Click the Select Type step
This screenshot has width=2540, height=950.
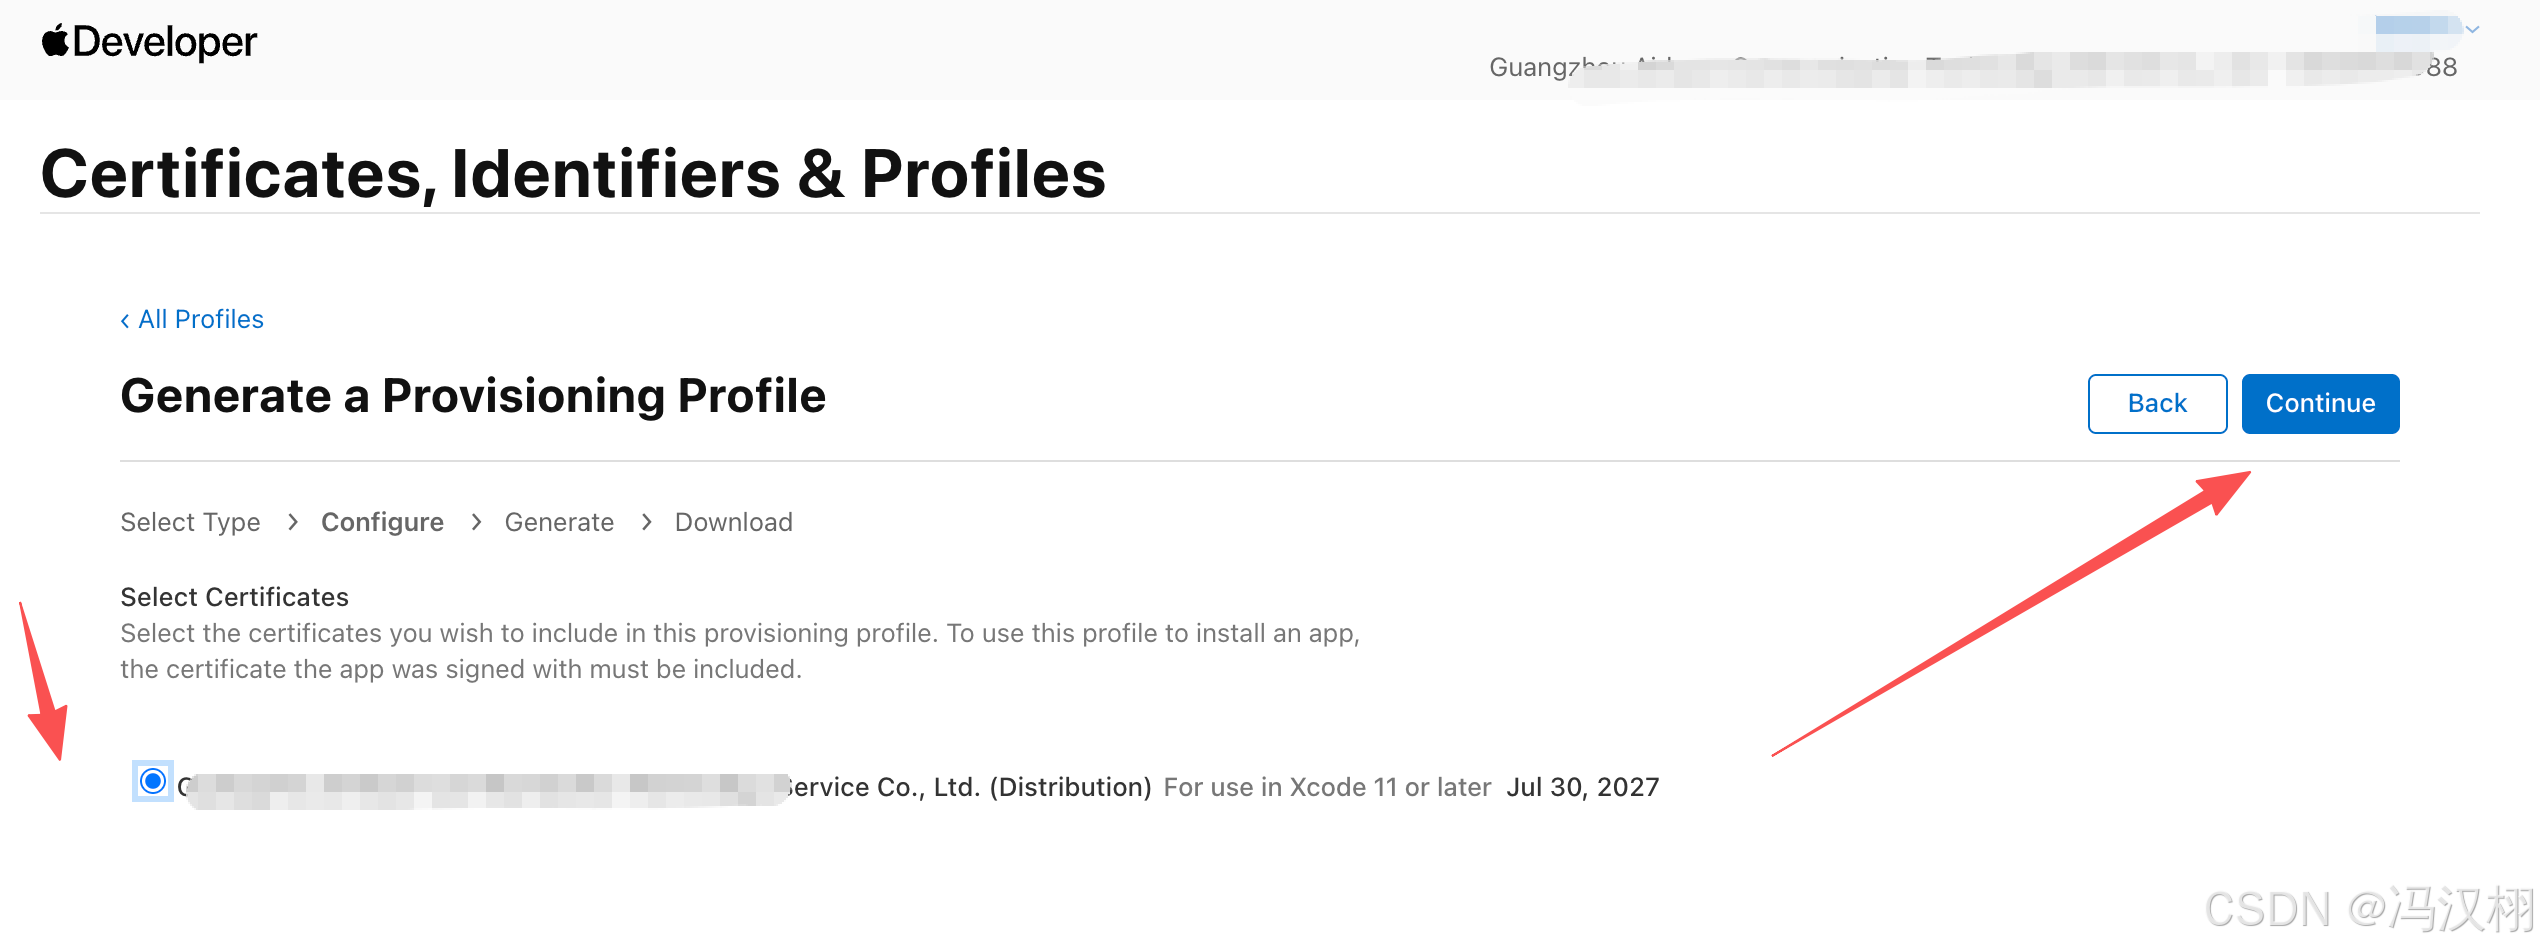[190, 522]
